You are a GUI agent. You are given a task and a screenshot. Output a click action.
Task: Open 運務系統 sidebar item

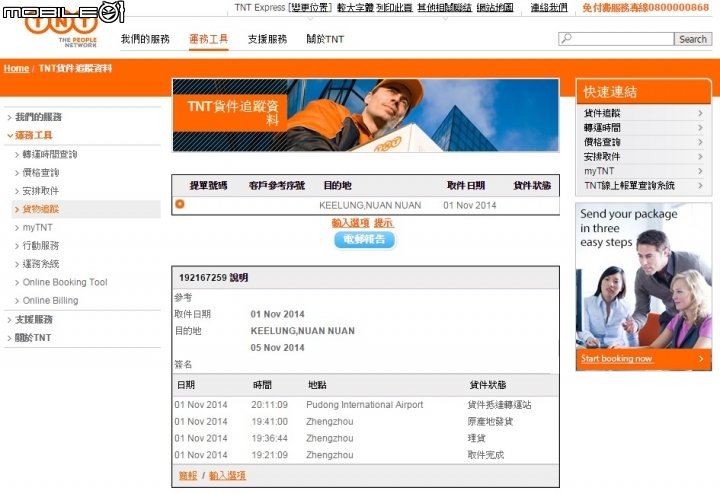[x=40, y=264]
